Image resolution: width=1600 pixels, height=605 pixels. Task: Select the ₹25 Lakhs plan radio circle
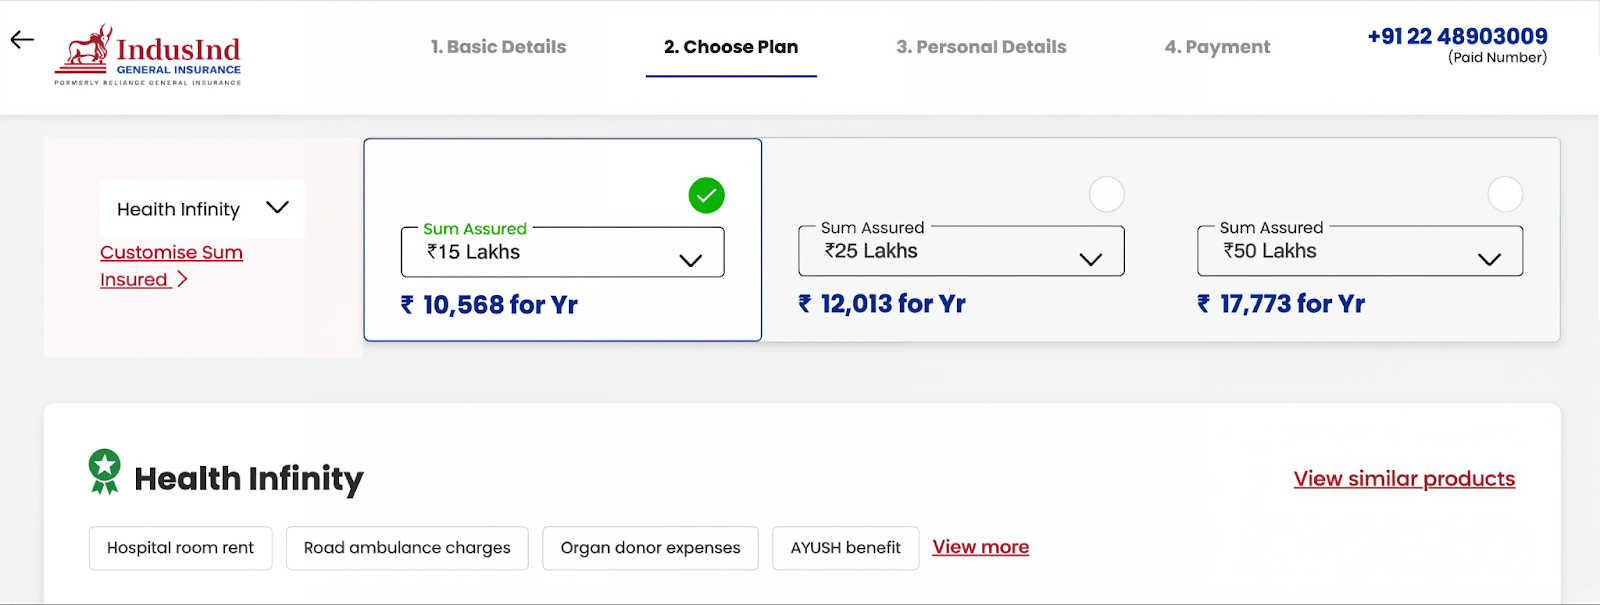pyautogui.click(x=1106, y=195)
